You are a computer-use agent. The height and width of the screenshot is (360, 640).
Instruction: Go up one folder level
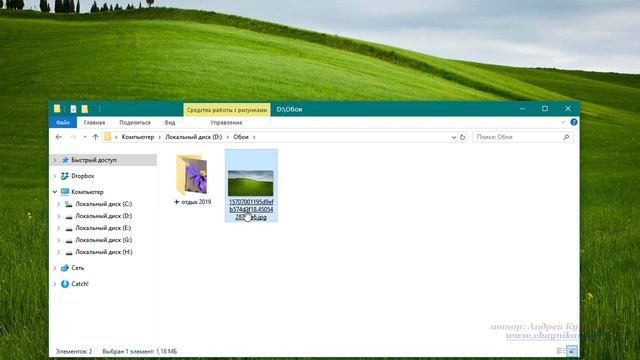click(x=96, y=137)
